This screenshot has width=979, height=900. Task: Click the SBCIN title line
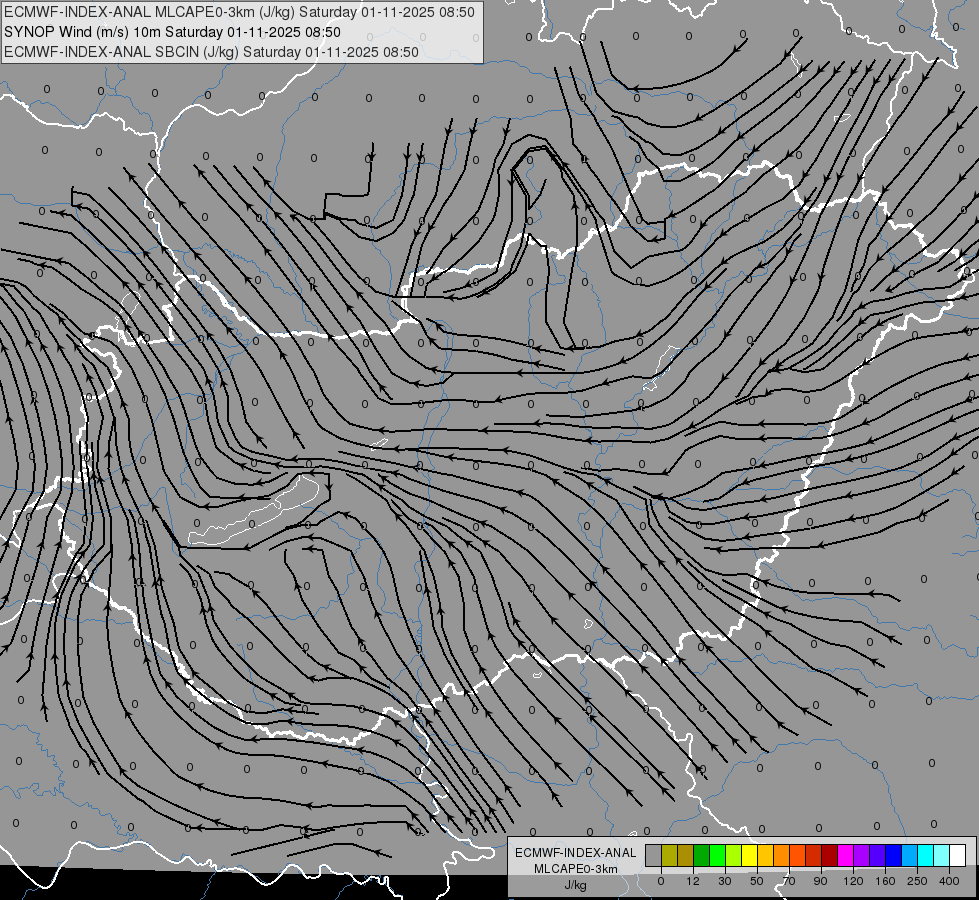pos(211,52)
